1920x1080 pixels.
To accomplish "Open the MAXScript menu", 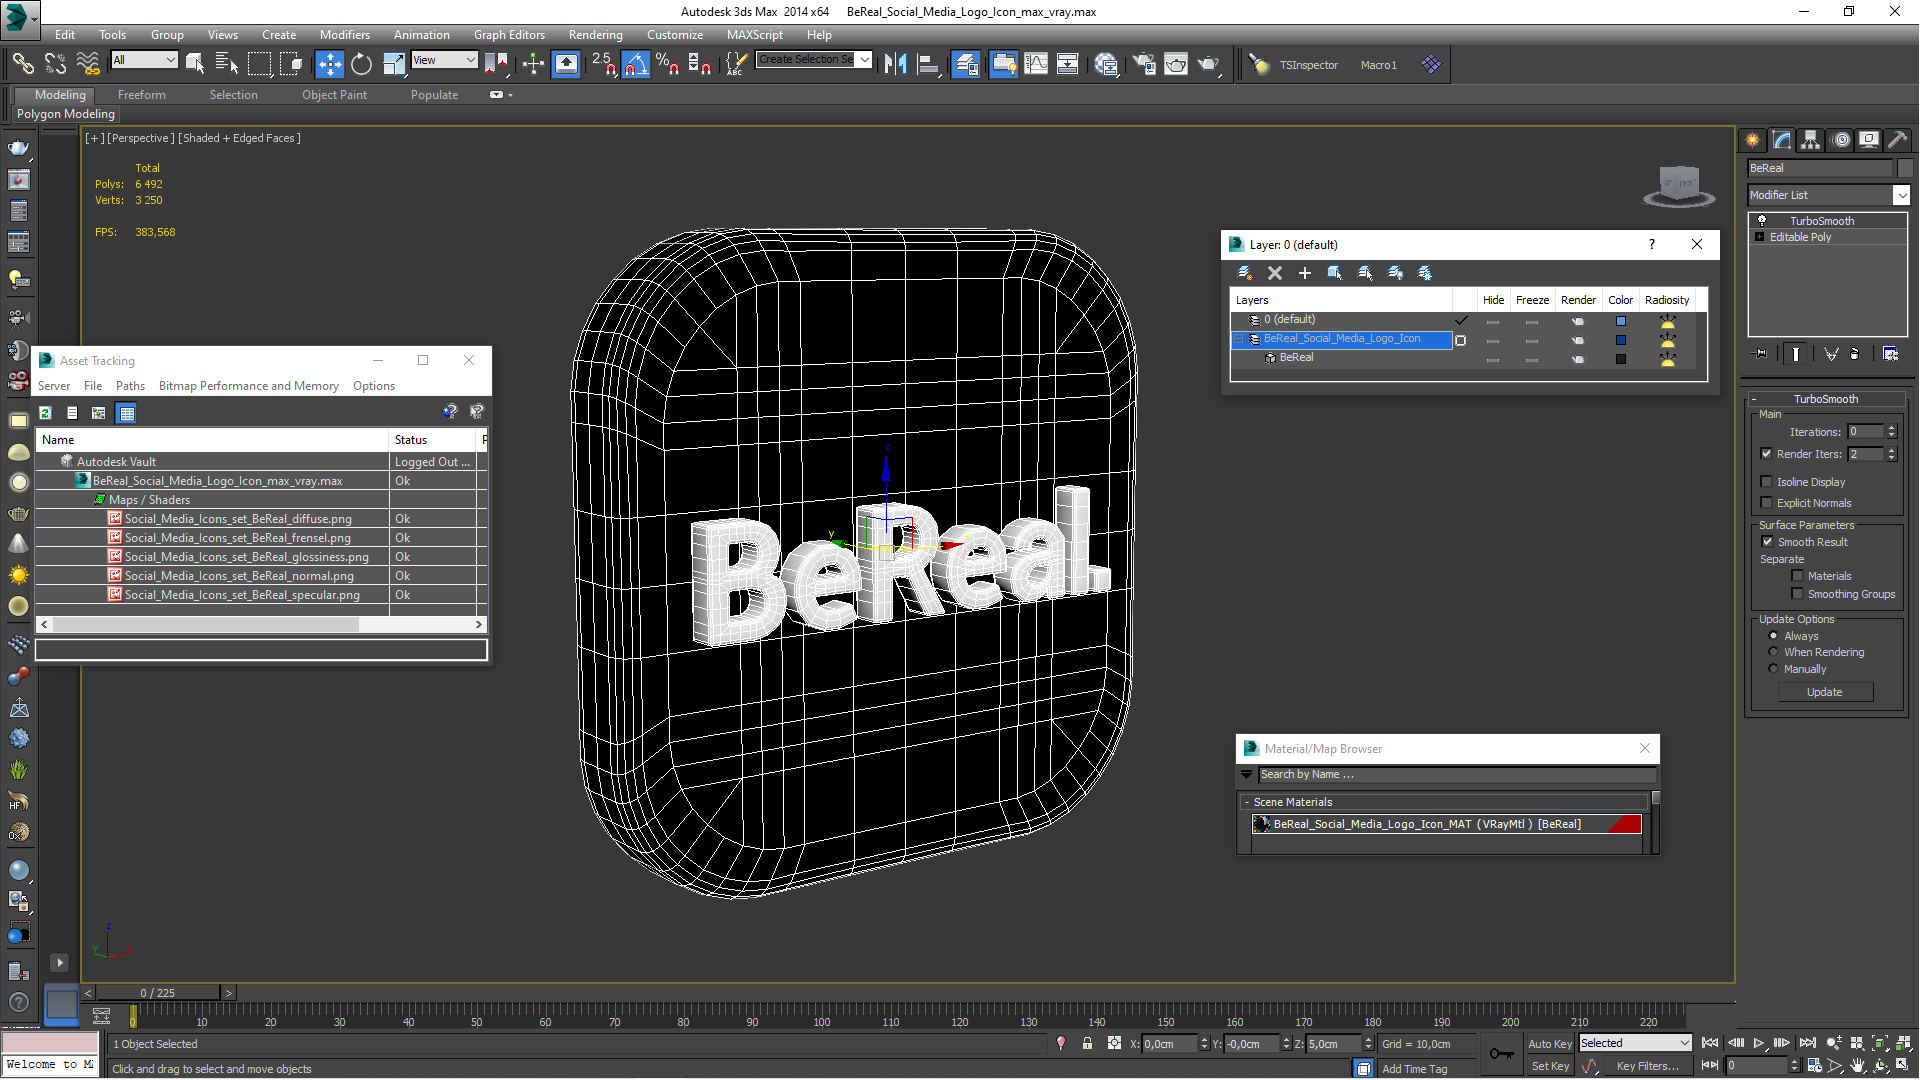I will [755, 35].
